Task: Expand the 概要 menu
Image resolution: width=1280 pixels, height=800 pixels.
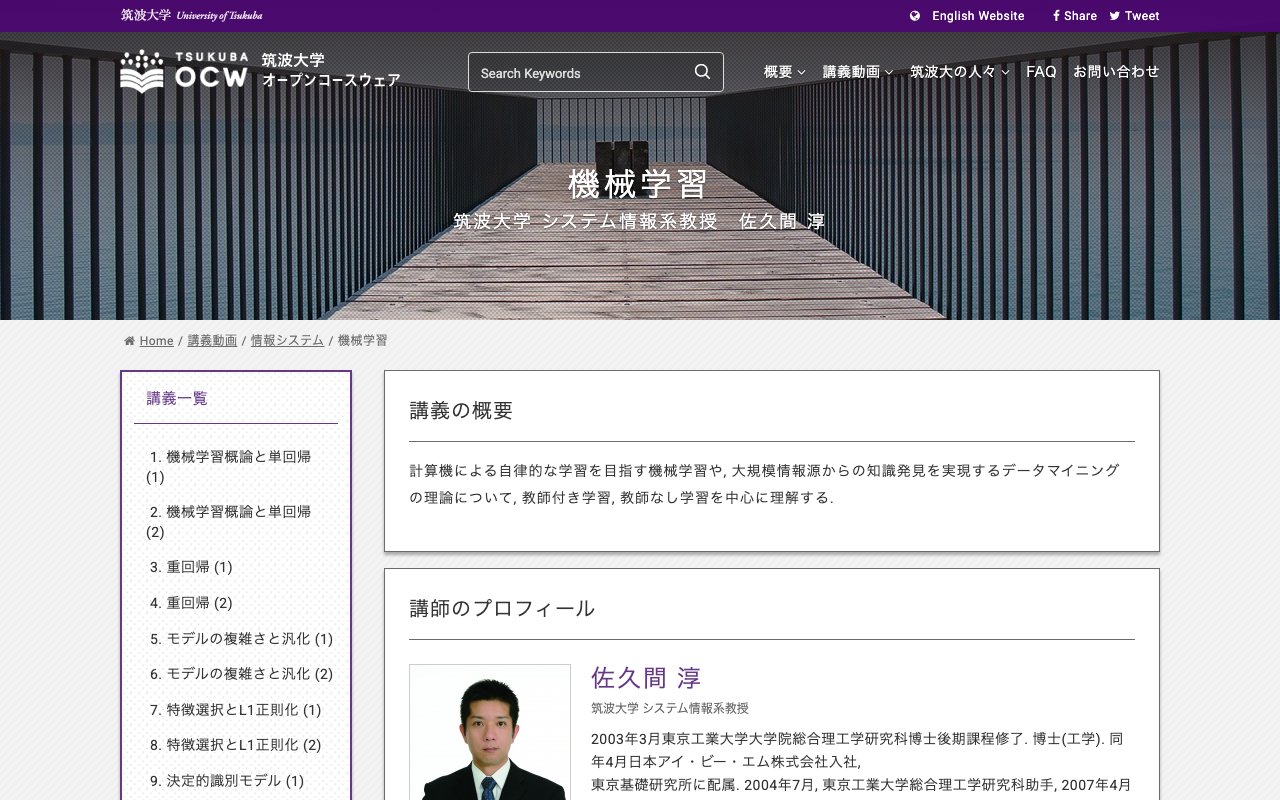Action: pos(784,72)
